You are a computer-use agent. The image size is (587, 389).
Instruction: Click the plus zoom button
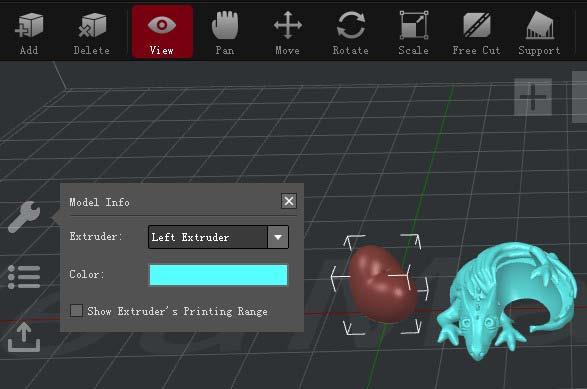click(533, 97)
